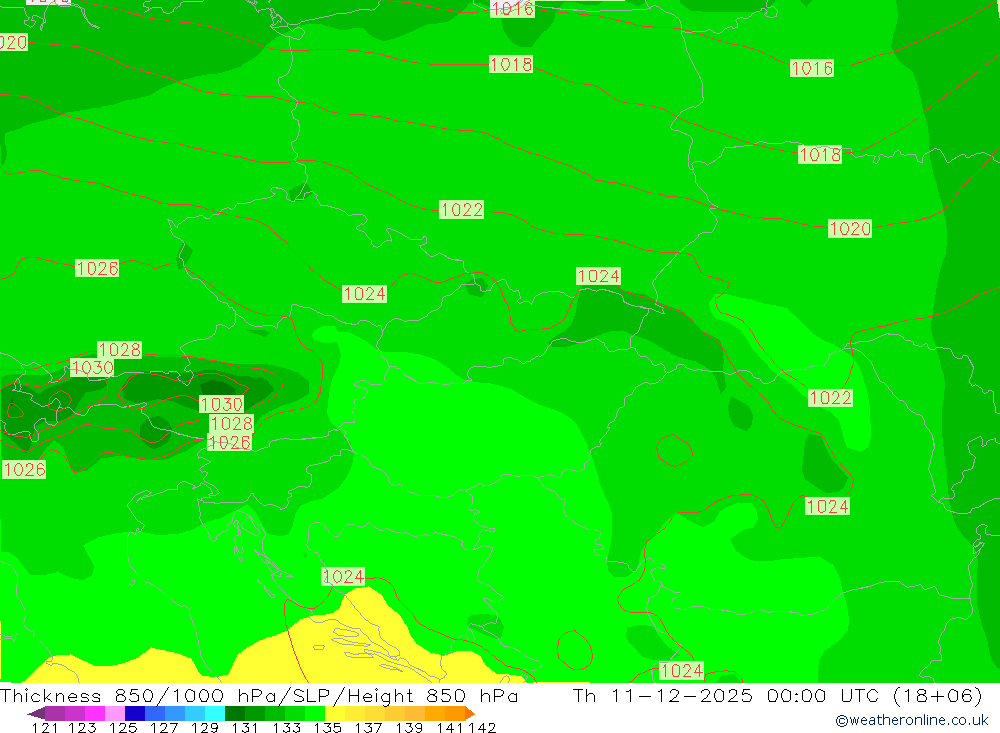Click the legend value 129

click(x=205, y=727)
